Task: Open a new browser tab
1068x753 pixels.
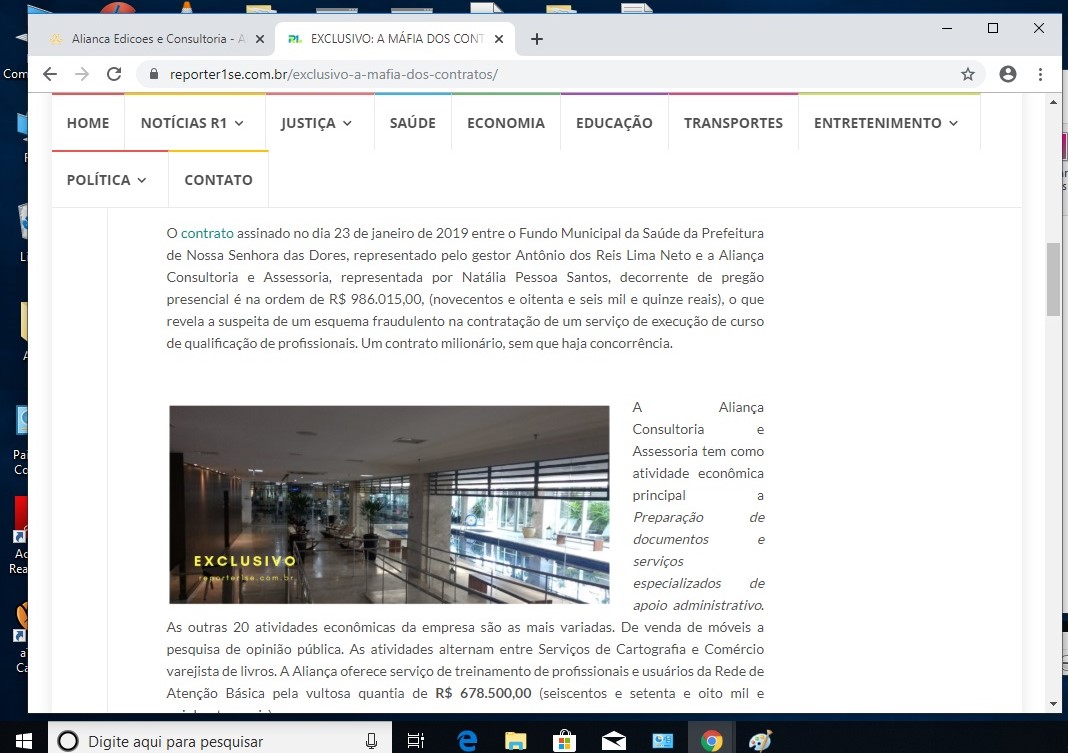Action: click(537, 39)
